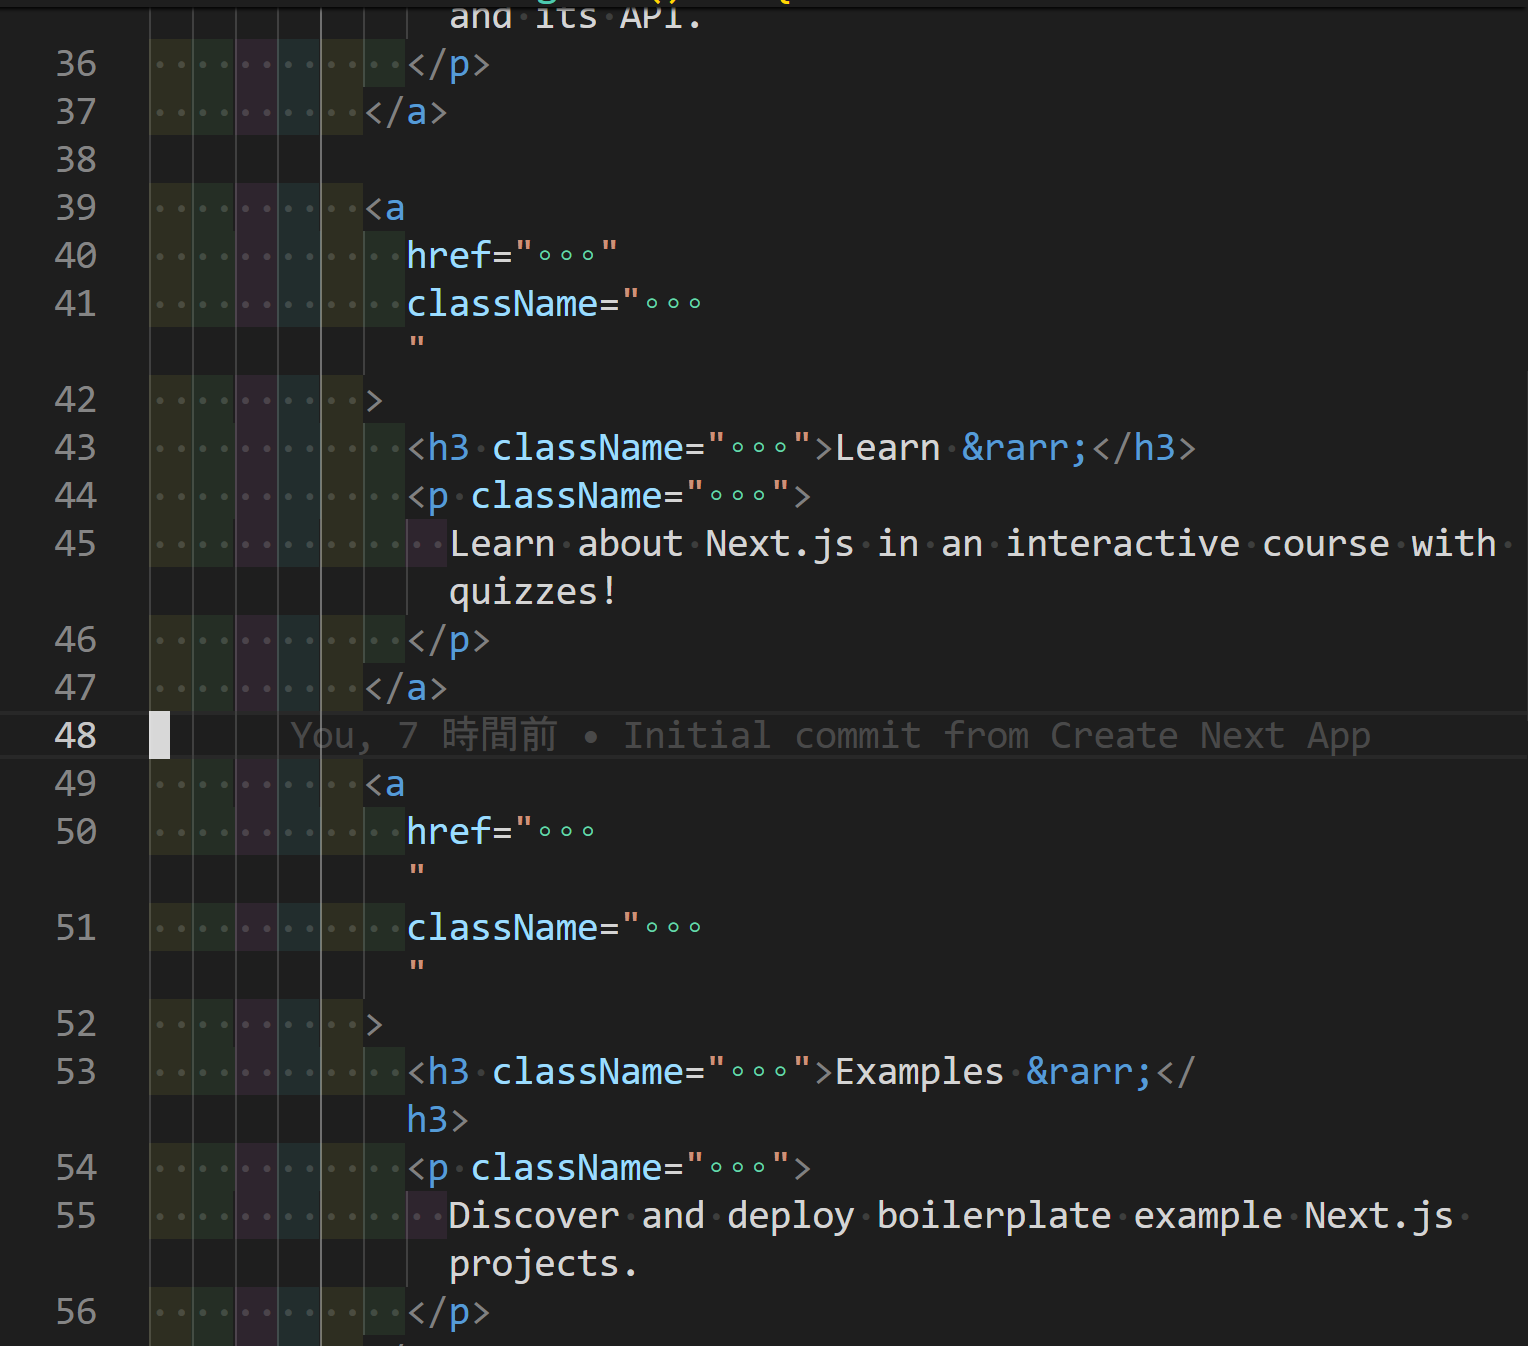The width and height of the screenshot is (1528, 1346).
Task: Click line number 38 in the gutter
Action: (76, 160)
